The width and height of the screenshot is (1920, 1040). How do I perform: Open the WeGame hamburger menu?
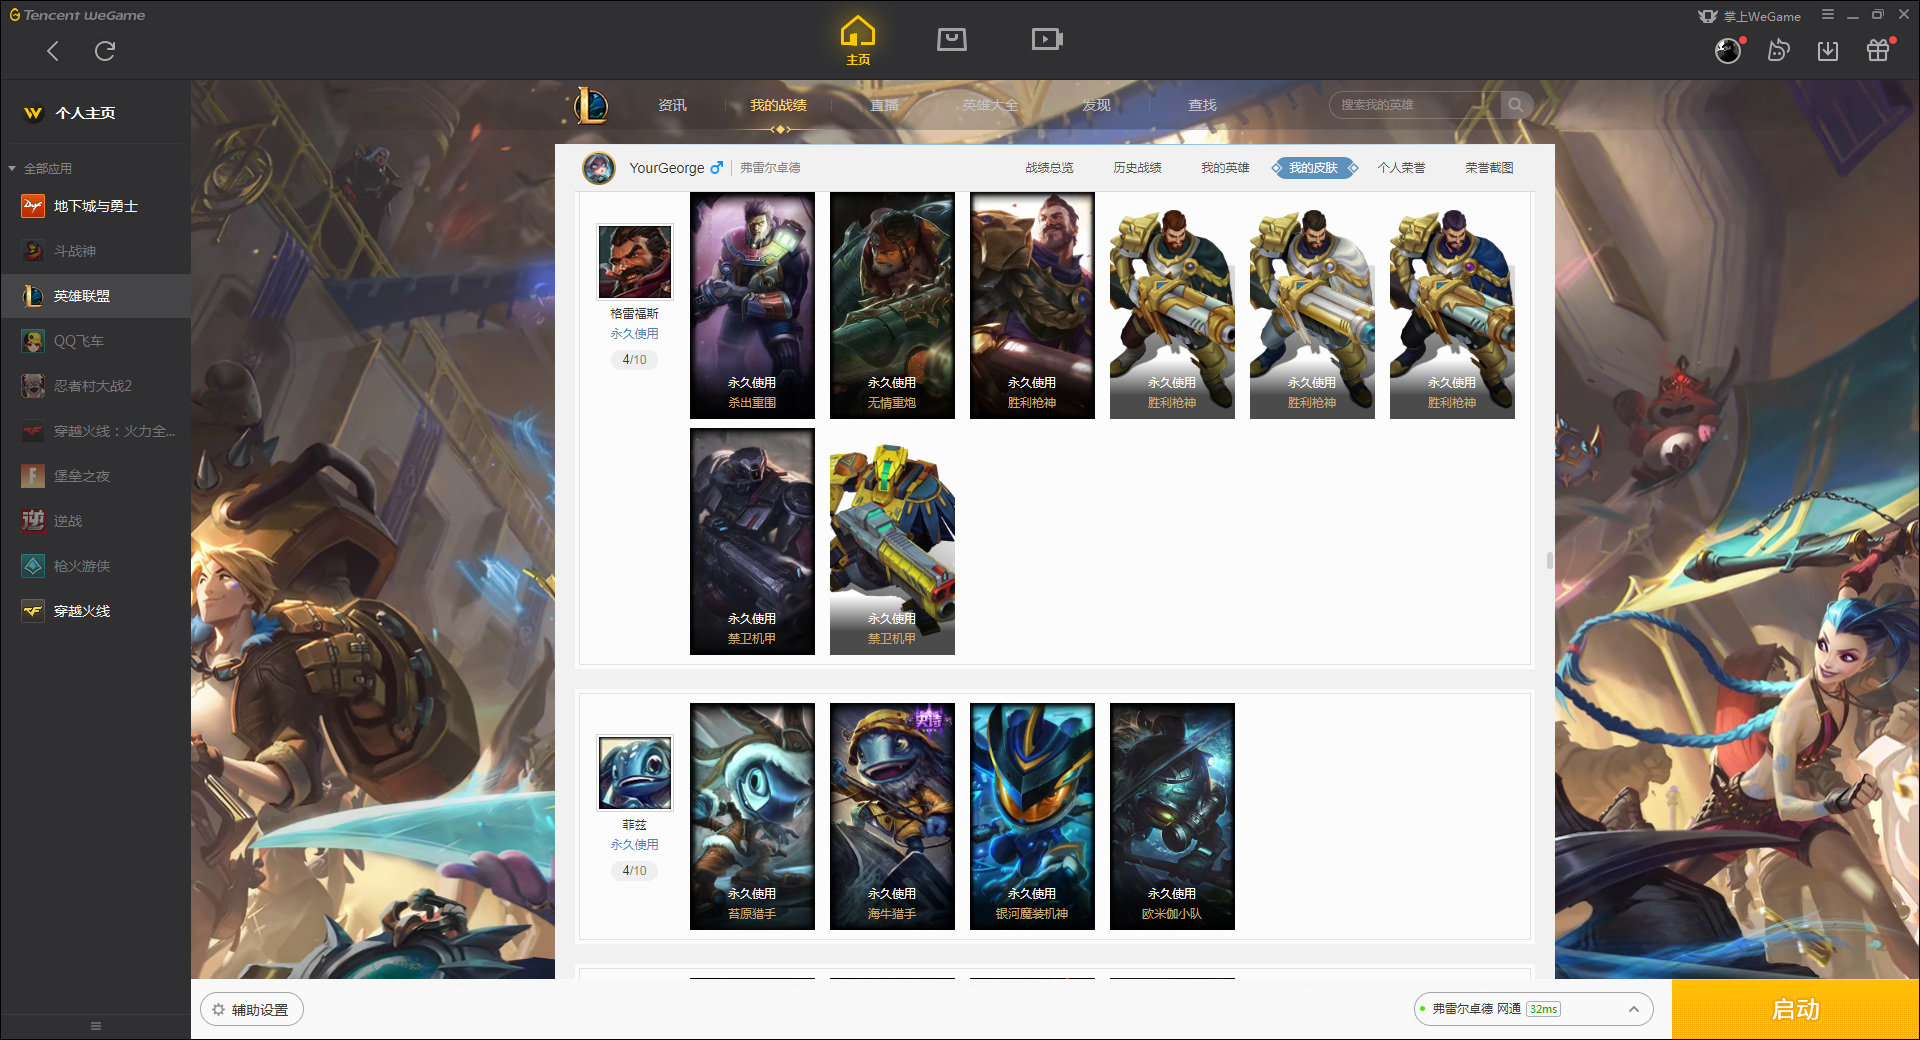pos(1828,15)
